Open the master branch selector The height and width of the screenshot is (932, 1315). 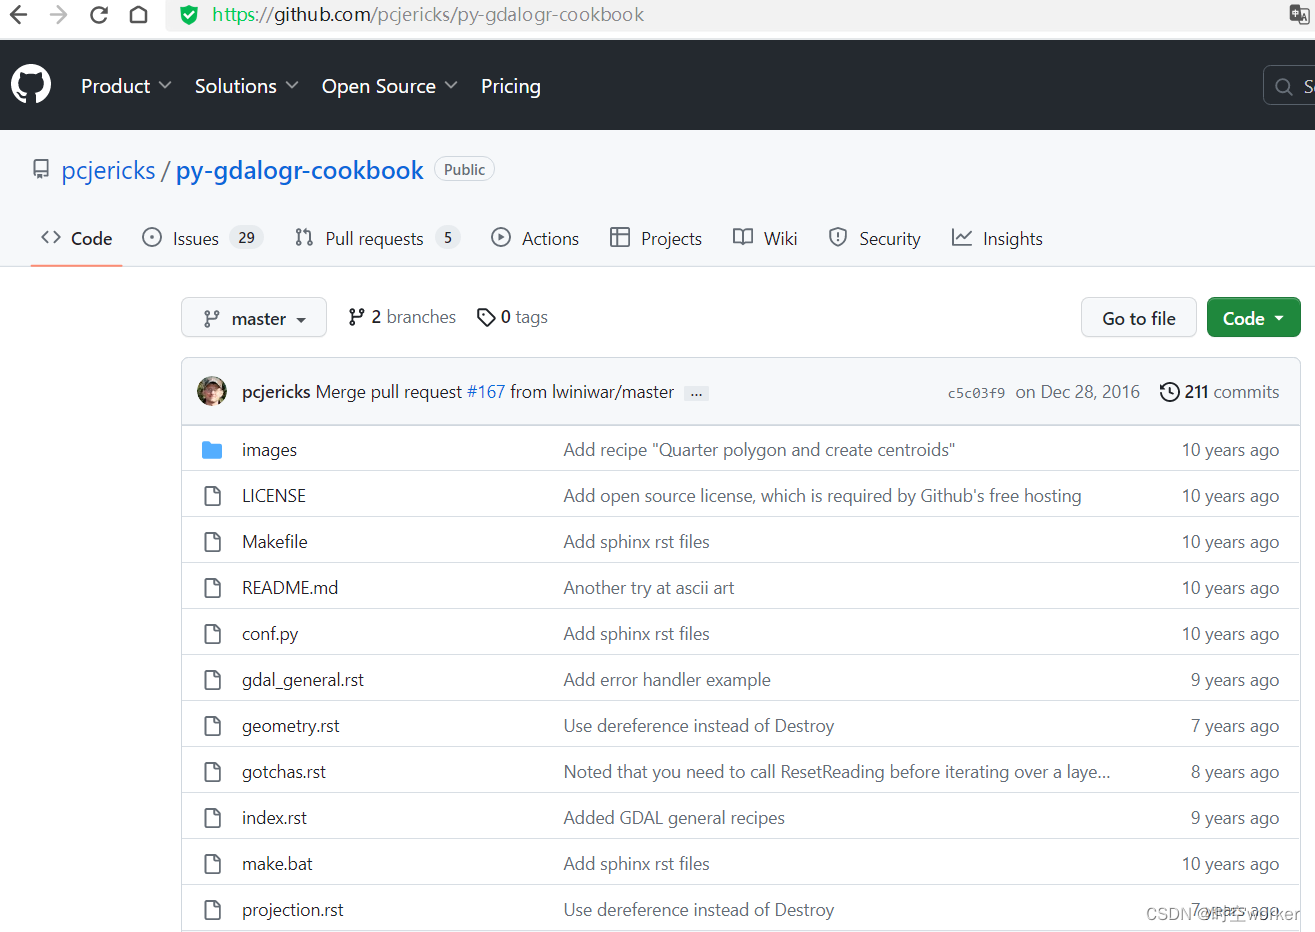click(254, 318)
